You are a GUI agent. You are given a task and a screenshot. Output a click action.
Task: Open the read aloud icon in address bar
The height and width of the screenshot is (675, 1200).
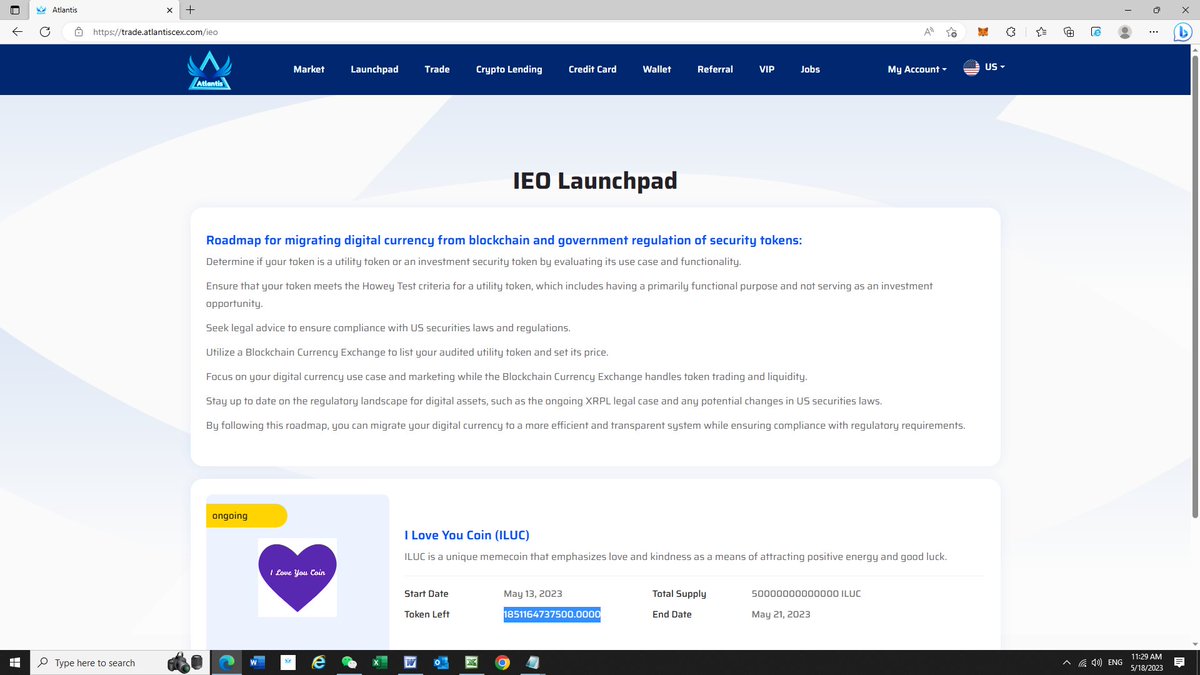click(x=929, y=32)
